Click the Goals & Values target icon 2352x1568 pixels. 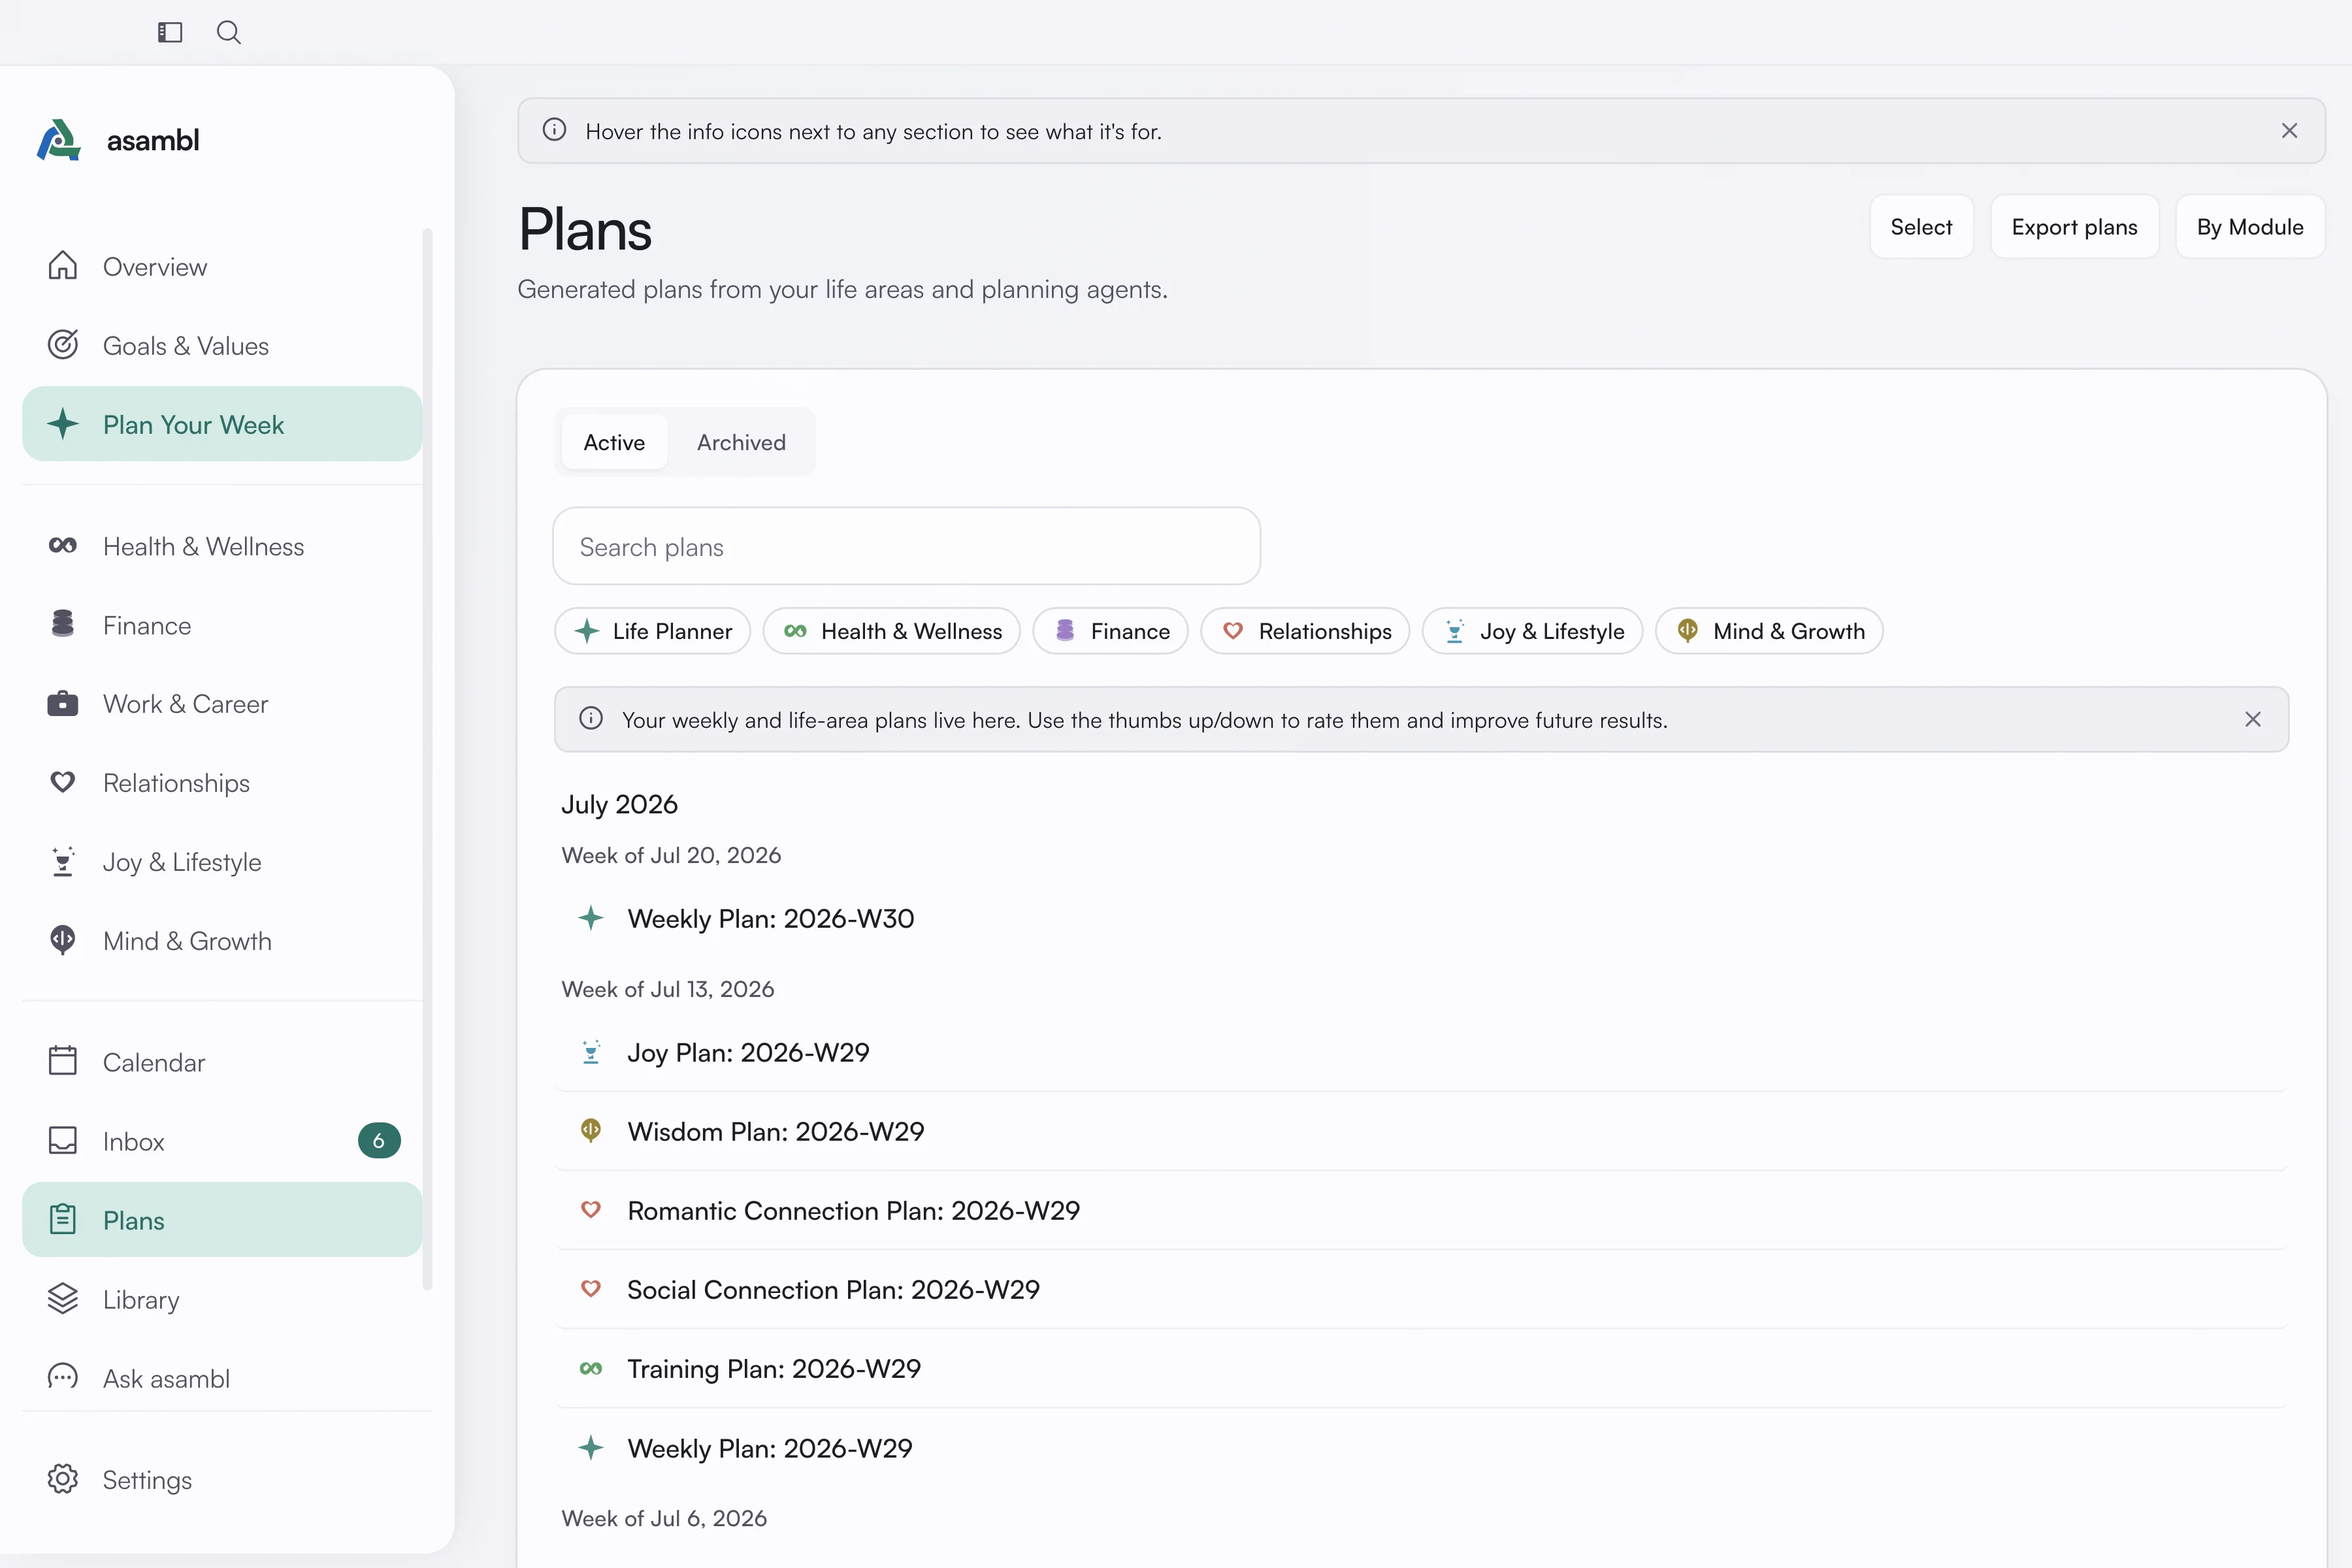(x=63, y=345)
